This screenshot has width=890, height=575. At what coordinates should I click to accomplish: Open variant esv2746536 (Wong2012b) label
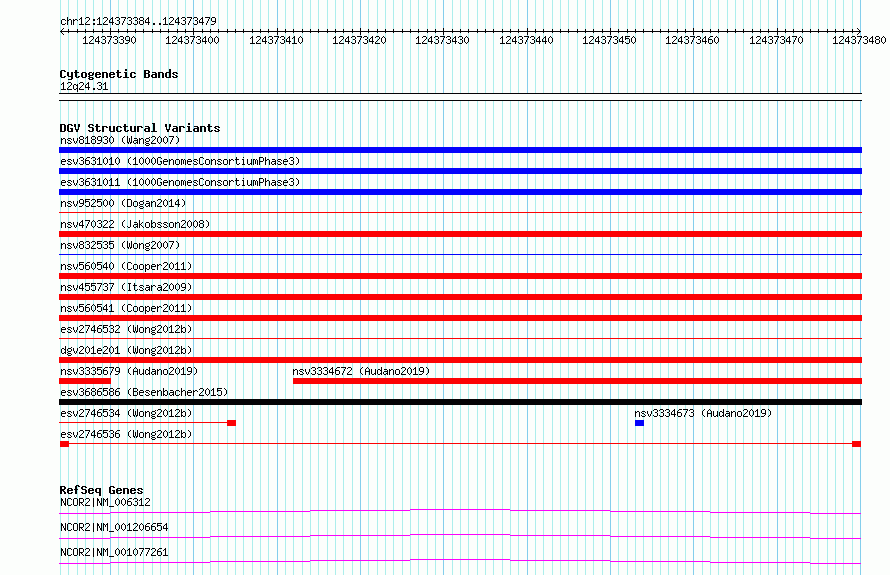click(x=126, y=434)
